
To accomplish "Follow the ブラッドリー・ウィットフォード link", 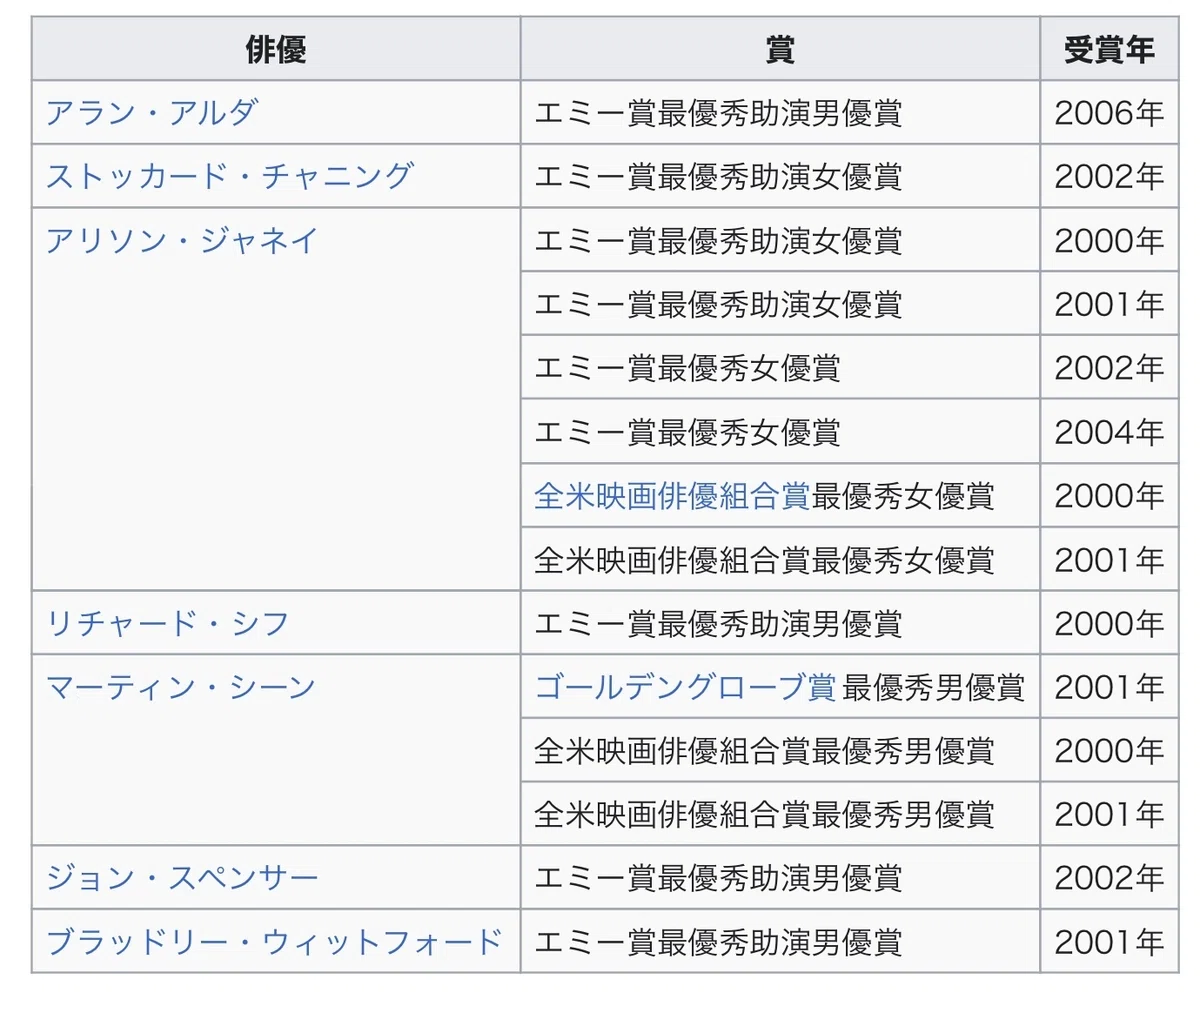I will coord(274,942).
